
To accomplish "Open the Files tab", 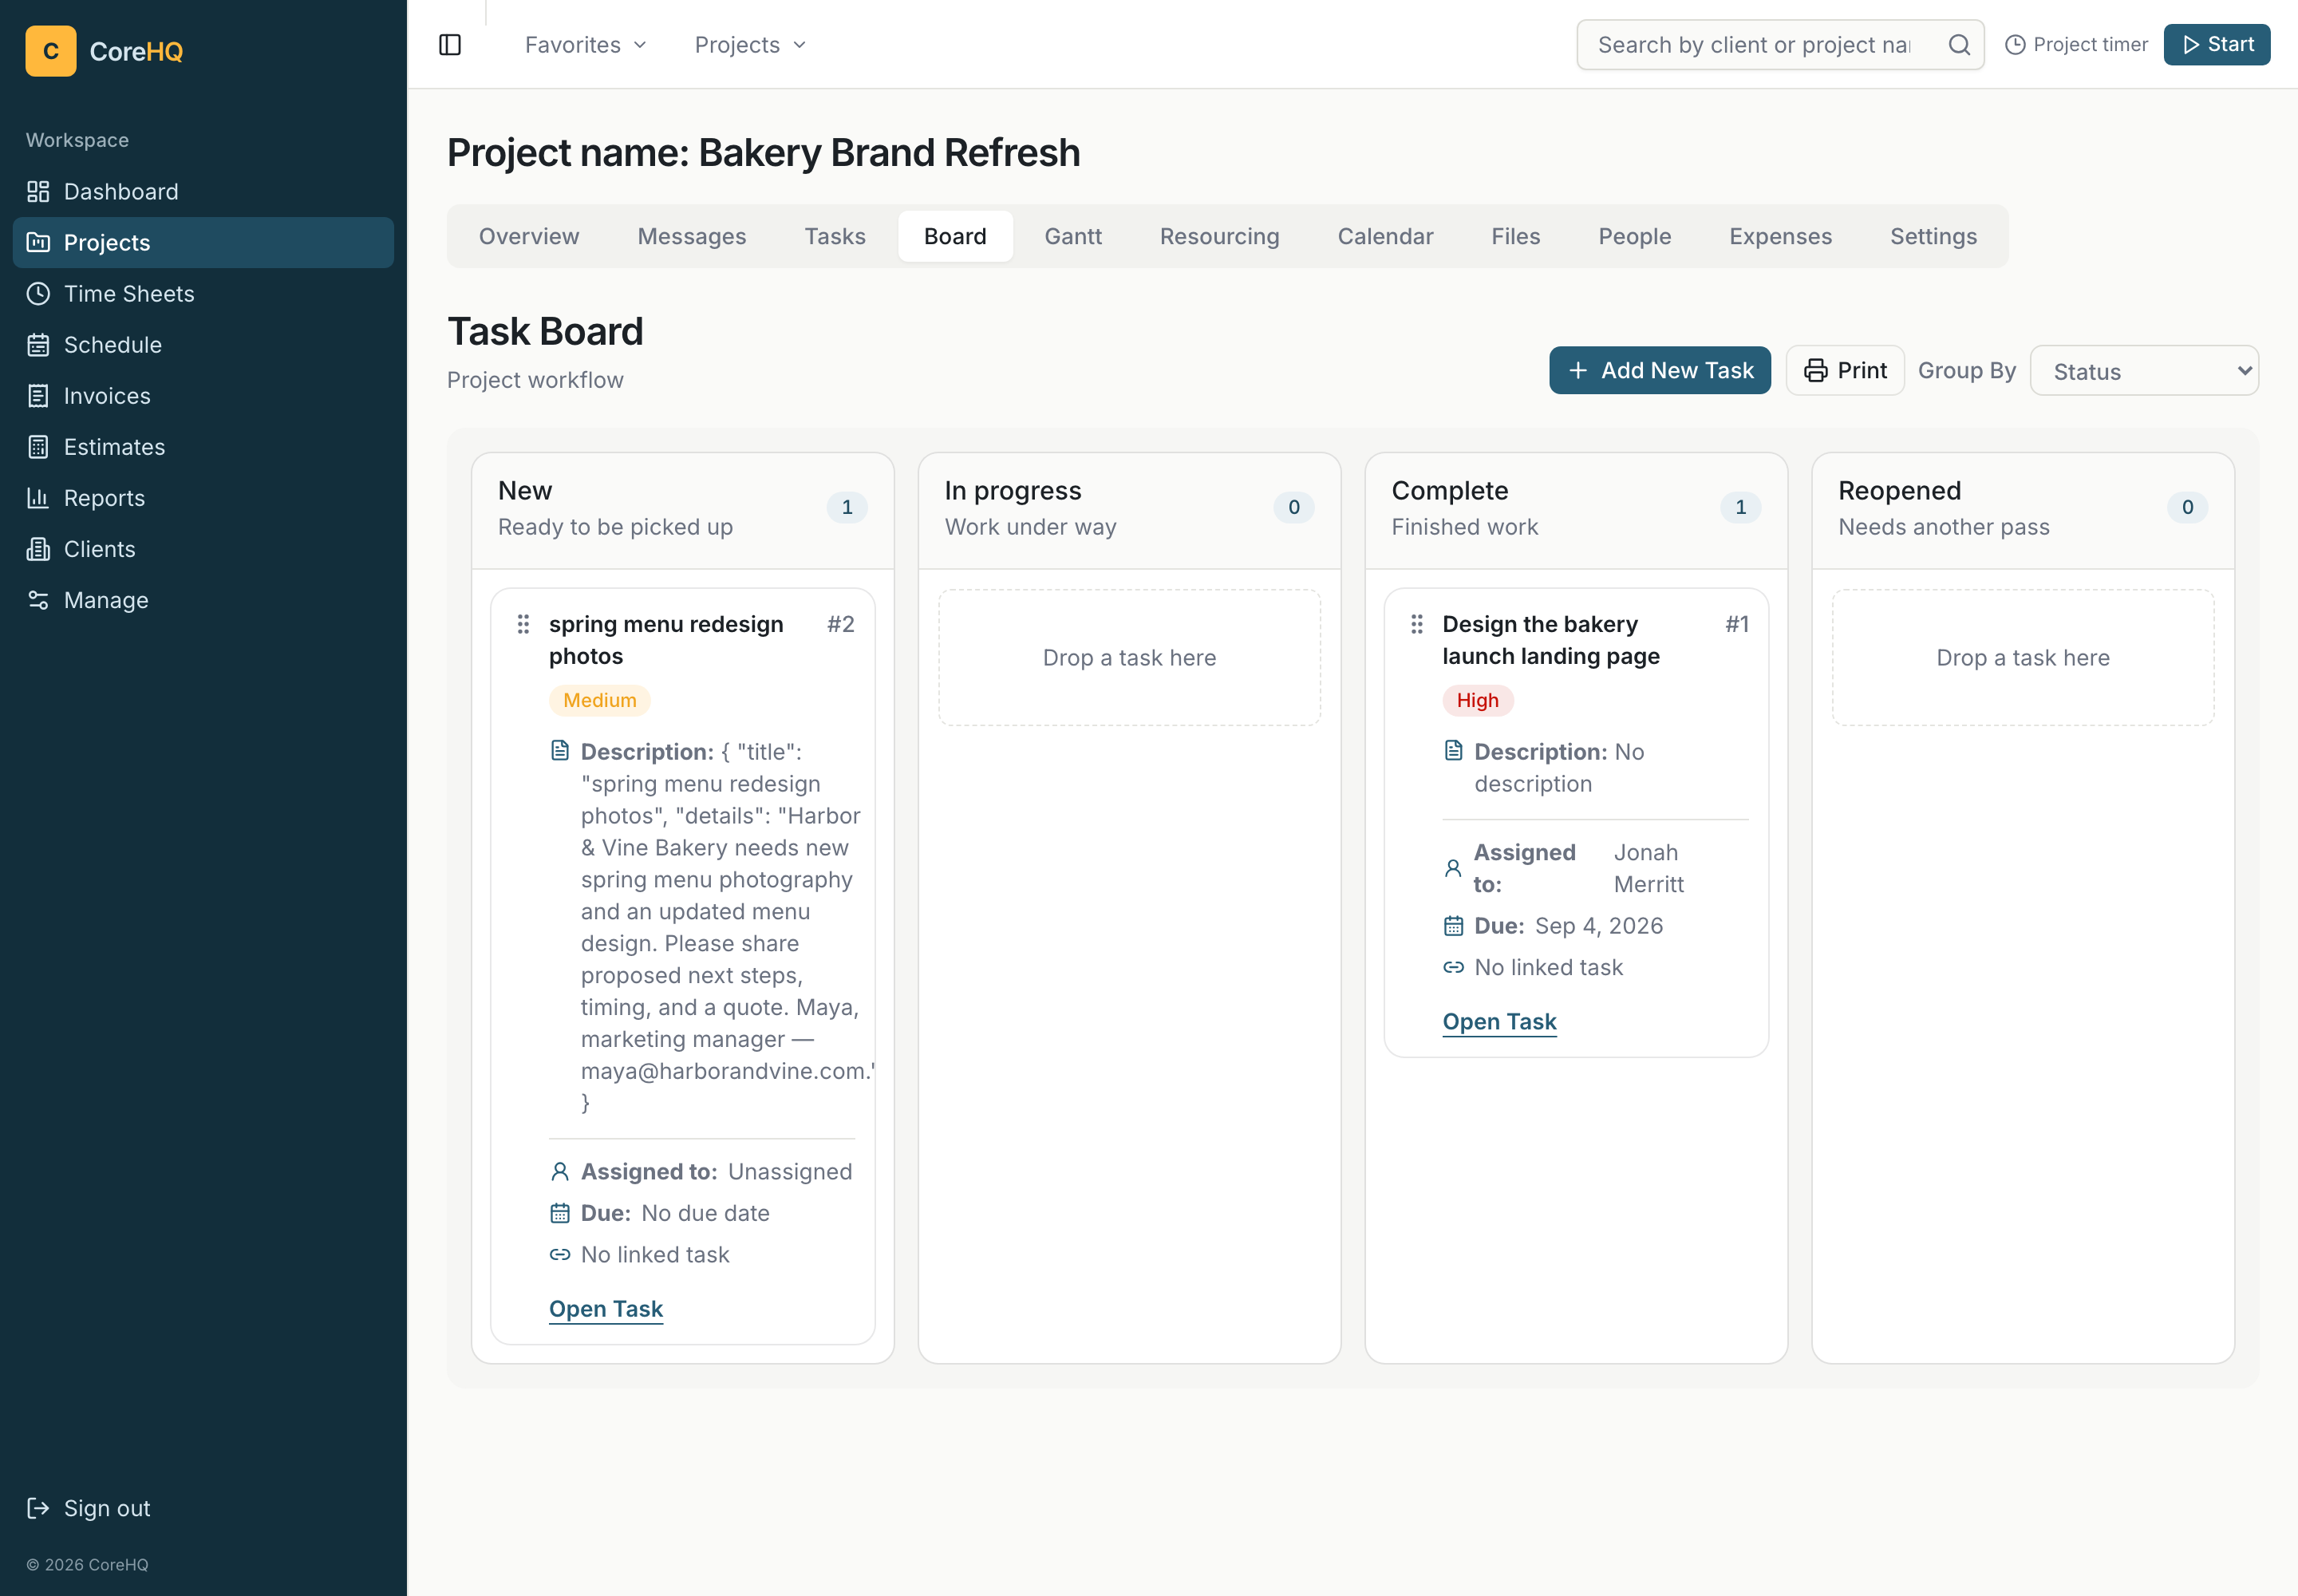I will [x=1515, y=236].
